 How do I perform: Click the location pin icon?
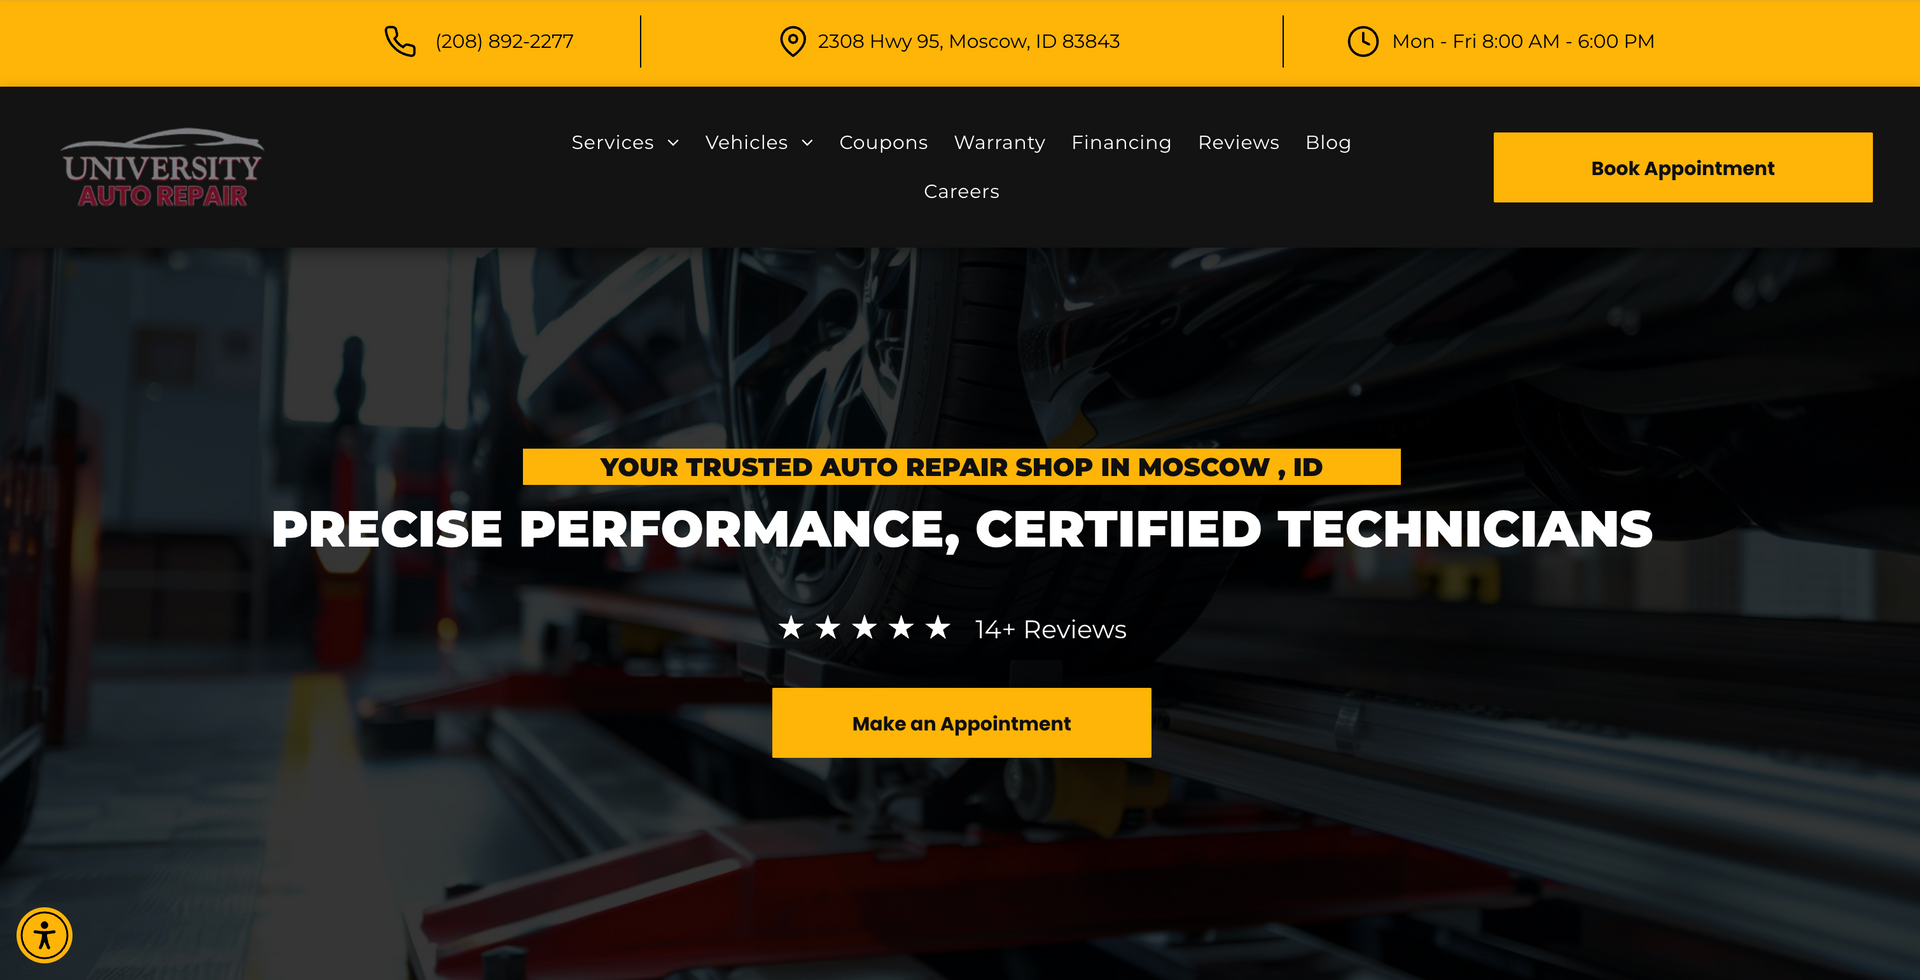coord(791,41)
